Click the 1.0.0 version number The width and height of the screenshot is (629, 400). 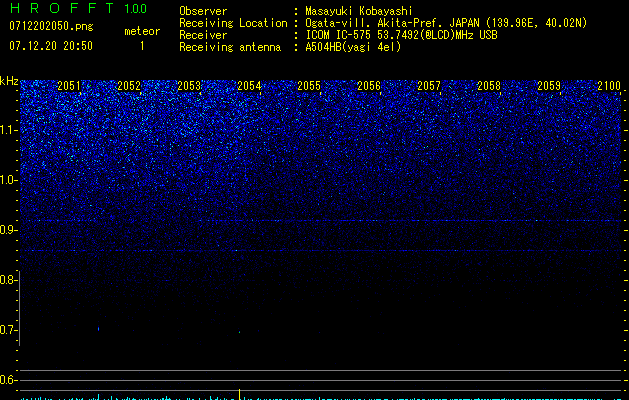pyautogui.click(x=135, y=9)
